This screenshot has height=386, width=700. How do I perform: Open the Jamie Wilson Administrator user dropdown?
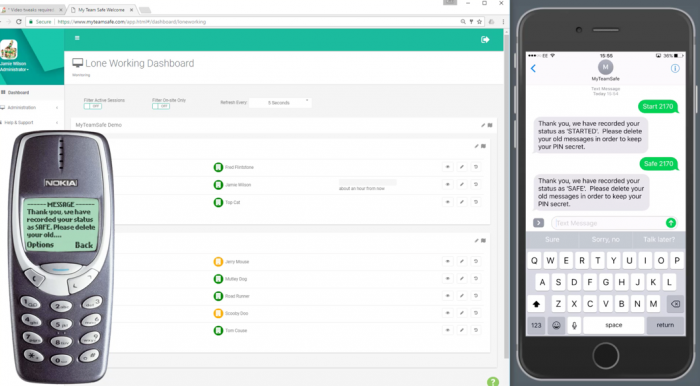tap(14, 66)
